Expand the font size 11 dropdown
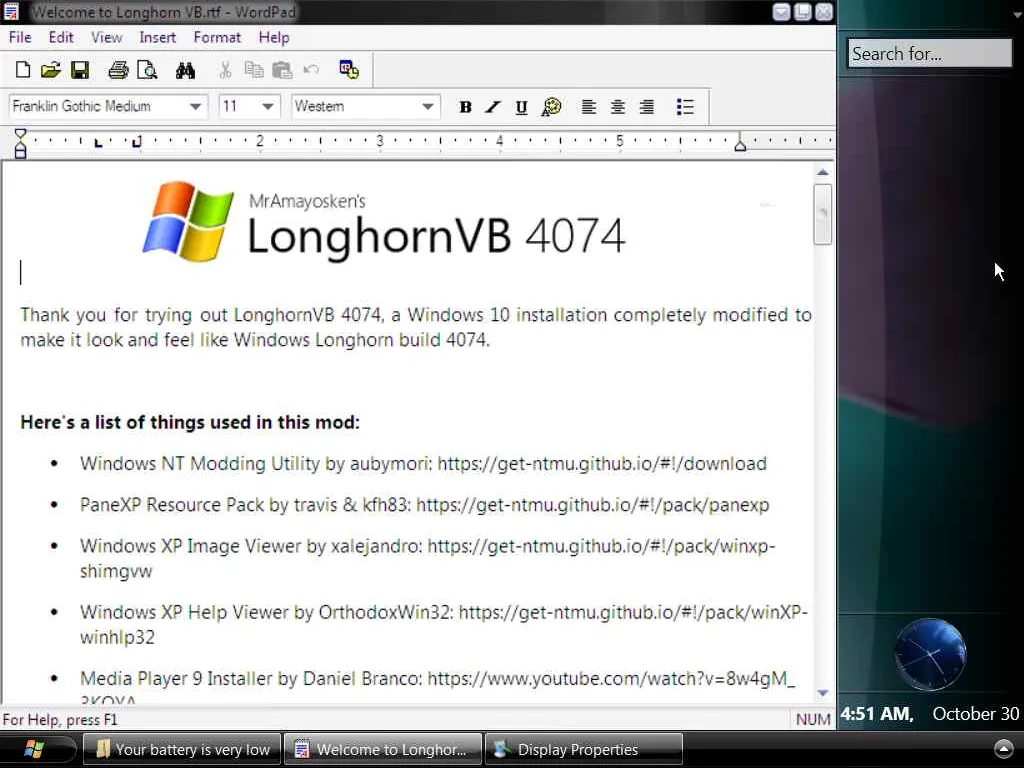 pyautogui.click(x=268, y=106)
